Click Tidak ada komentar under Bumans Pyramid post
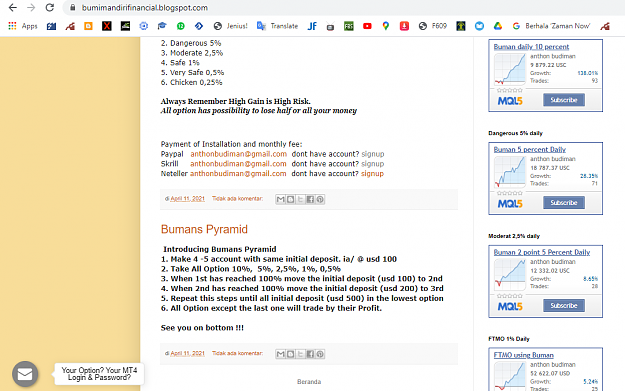This screenshot has width=625, height=391. coord(237,353)
